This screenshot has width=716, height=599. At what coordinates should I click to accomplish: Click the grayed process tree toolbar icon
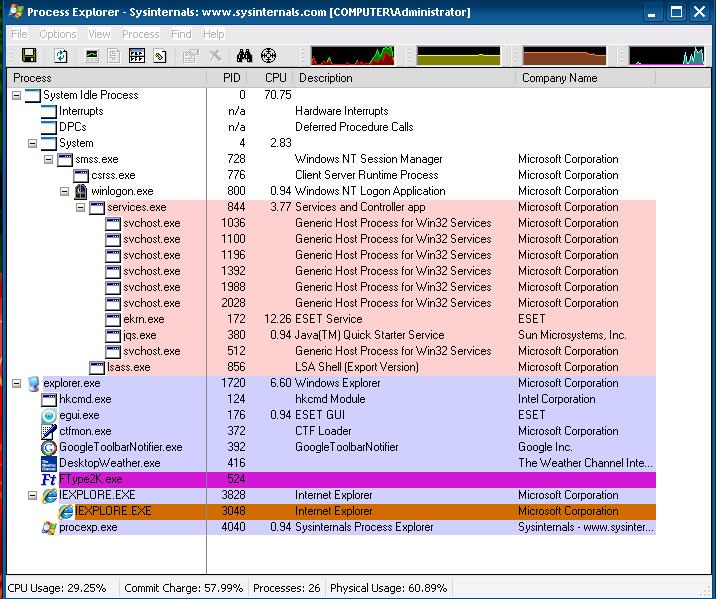tap(114, 56)
